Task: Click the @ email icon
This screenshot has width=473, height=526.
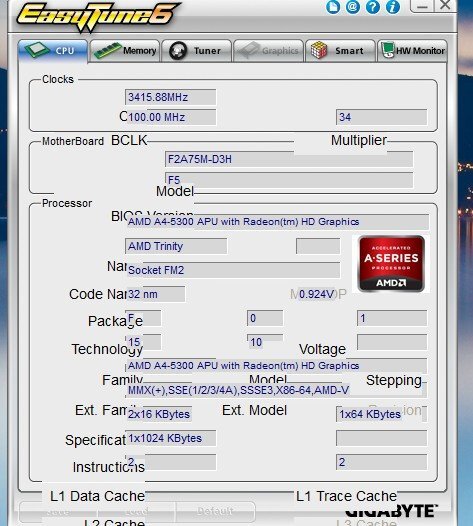Action: tap(353, 7)
